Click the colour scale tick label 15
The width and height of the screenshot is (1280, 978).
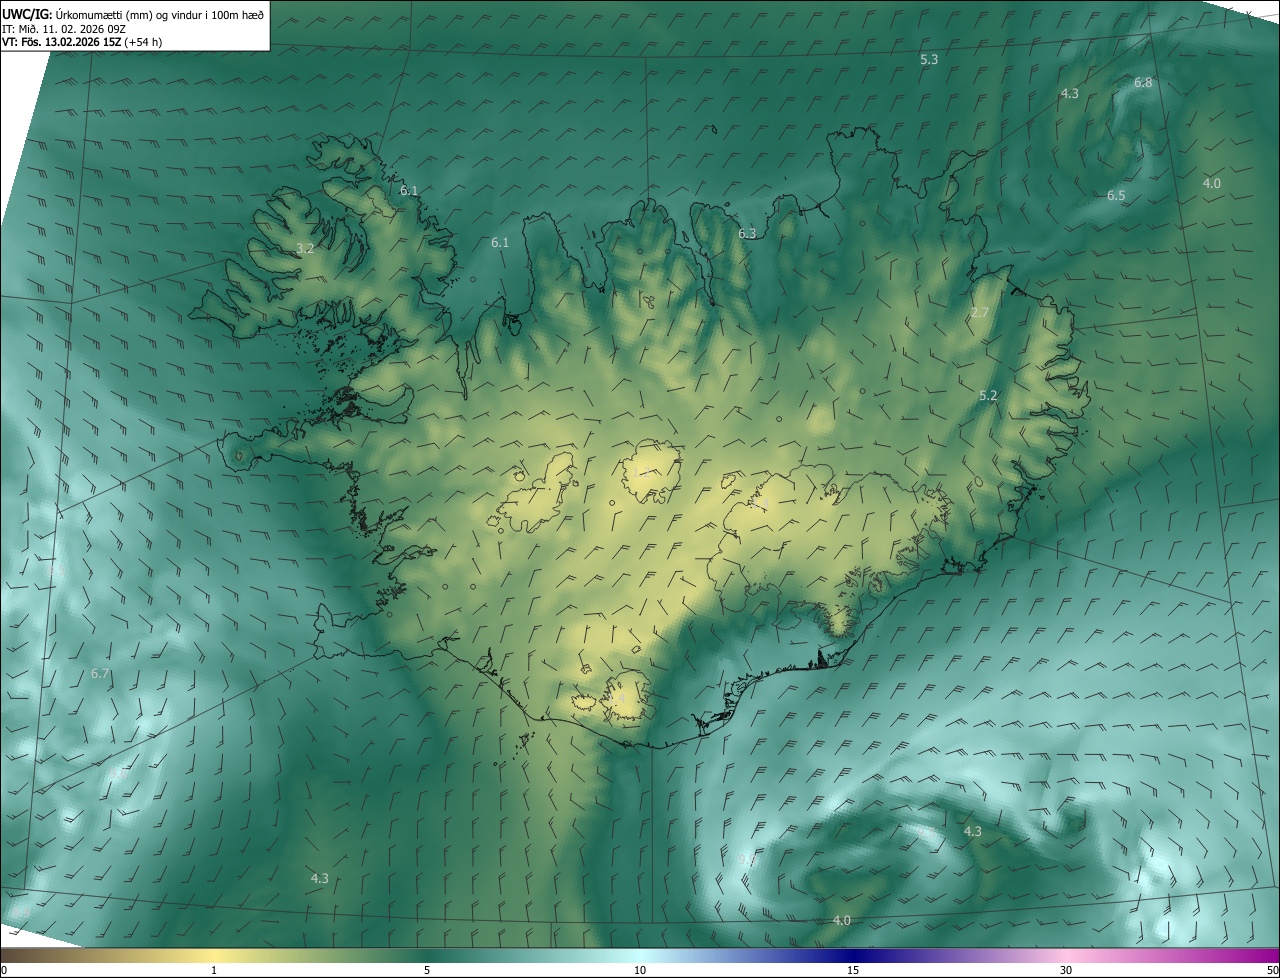(x=853, y=970)
